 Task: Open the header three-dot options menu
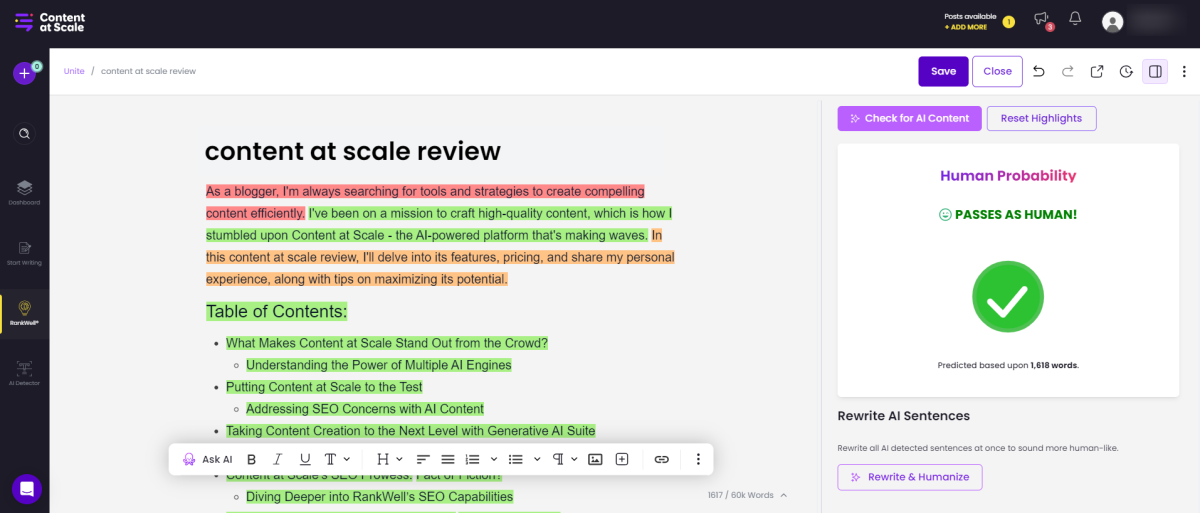coord(1184,71)
